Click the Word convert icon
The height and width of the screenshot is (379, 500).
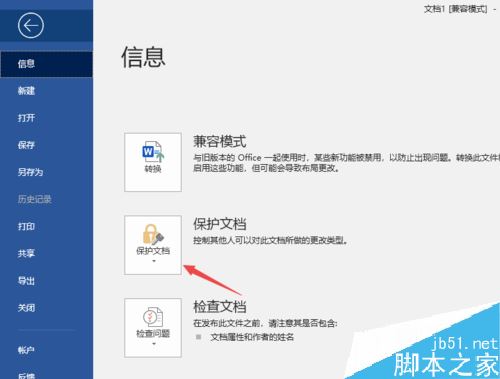point(153,152)
